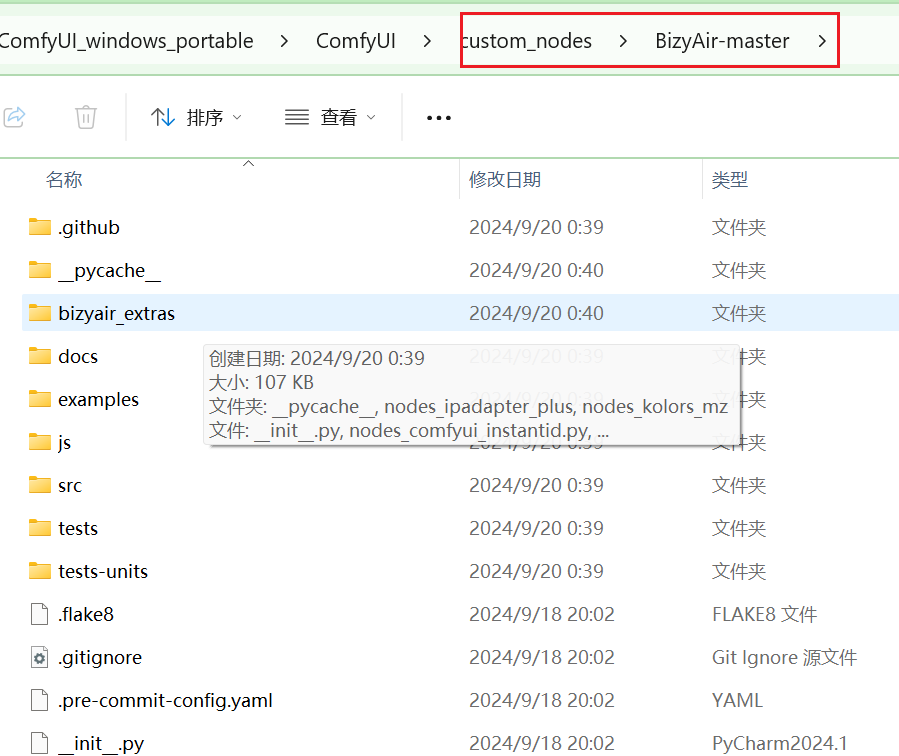Select the docs folder icon
This screenshot has width=899, height=756.
click(40, 356)
